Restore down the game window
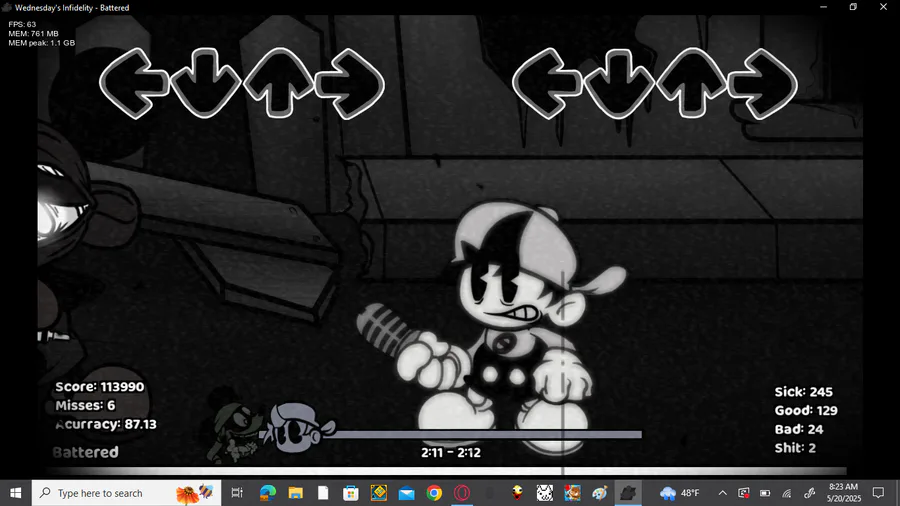The image size is (900, 506). [x=854, y=7]
